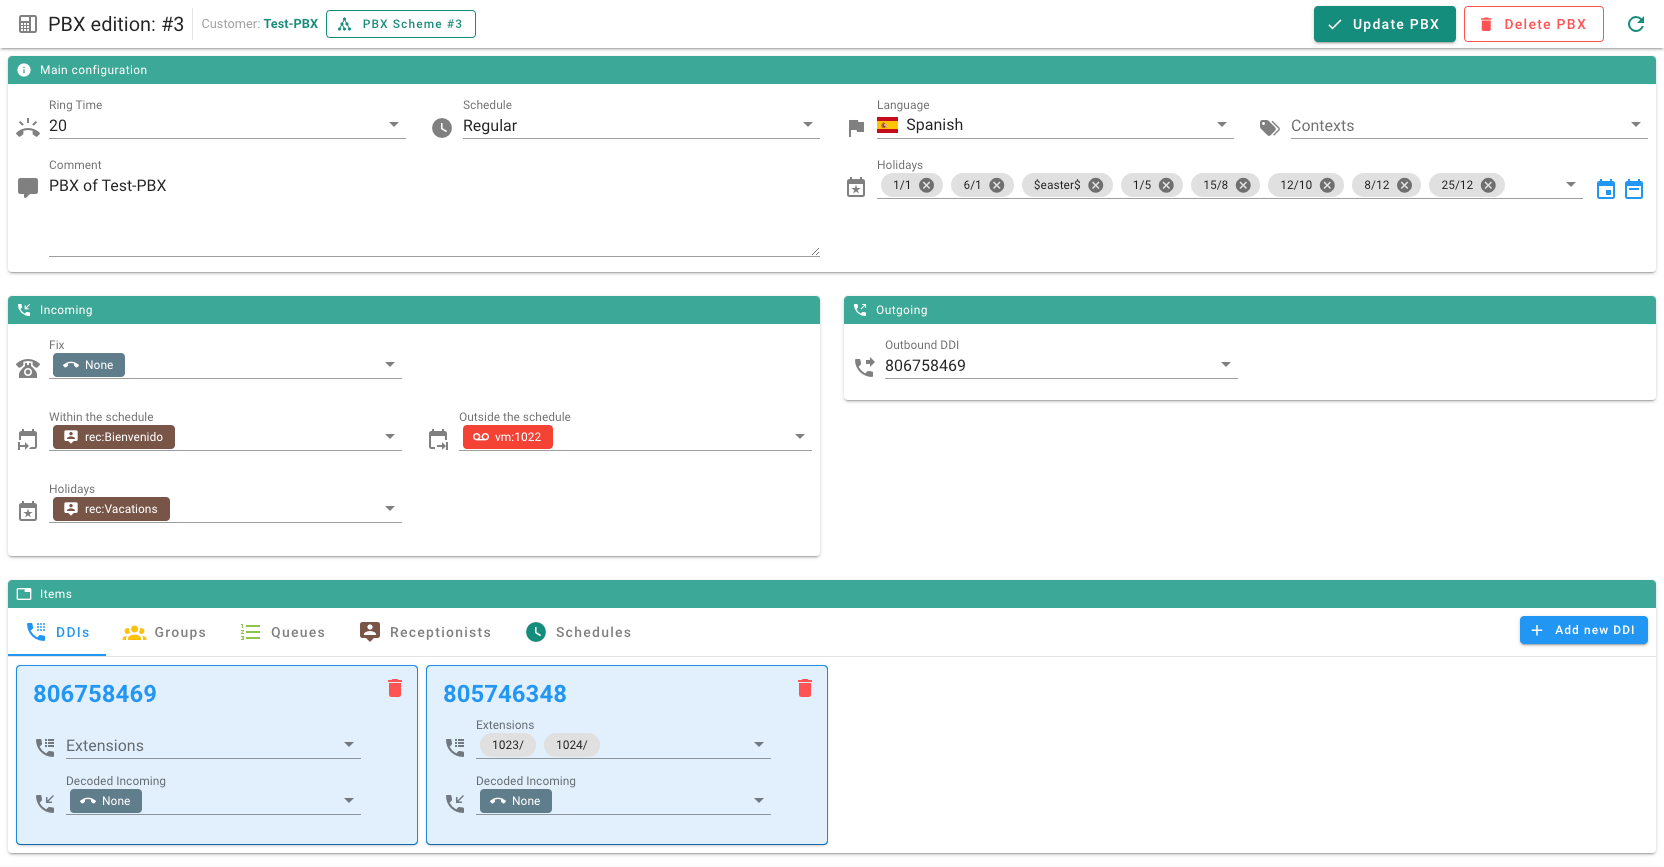Switch to the Receptionists tab
The image size is (1664, 867).
tap(425, 632)
